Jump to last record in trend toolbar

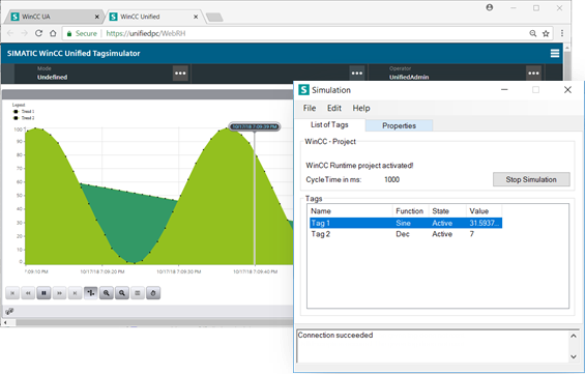75,293
